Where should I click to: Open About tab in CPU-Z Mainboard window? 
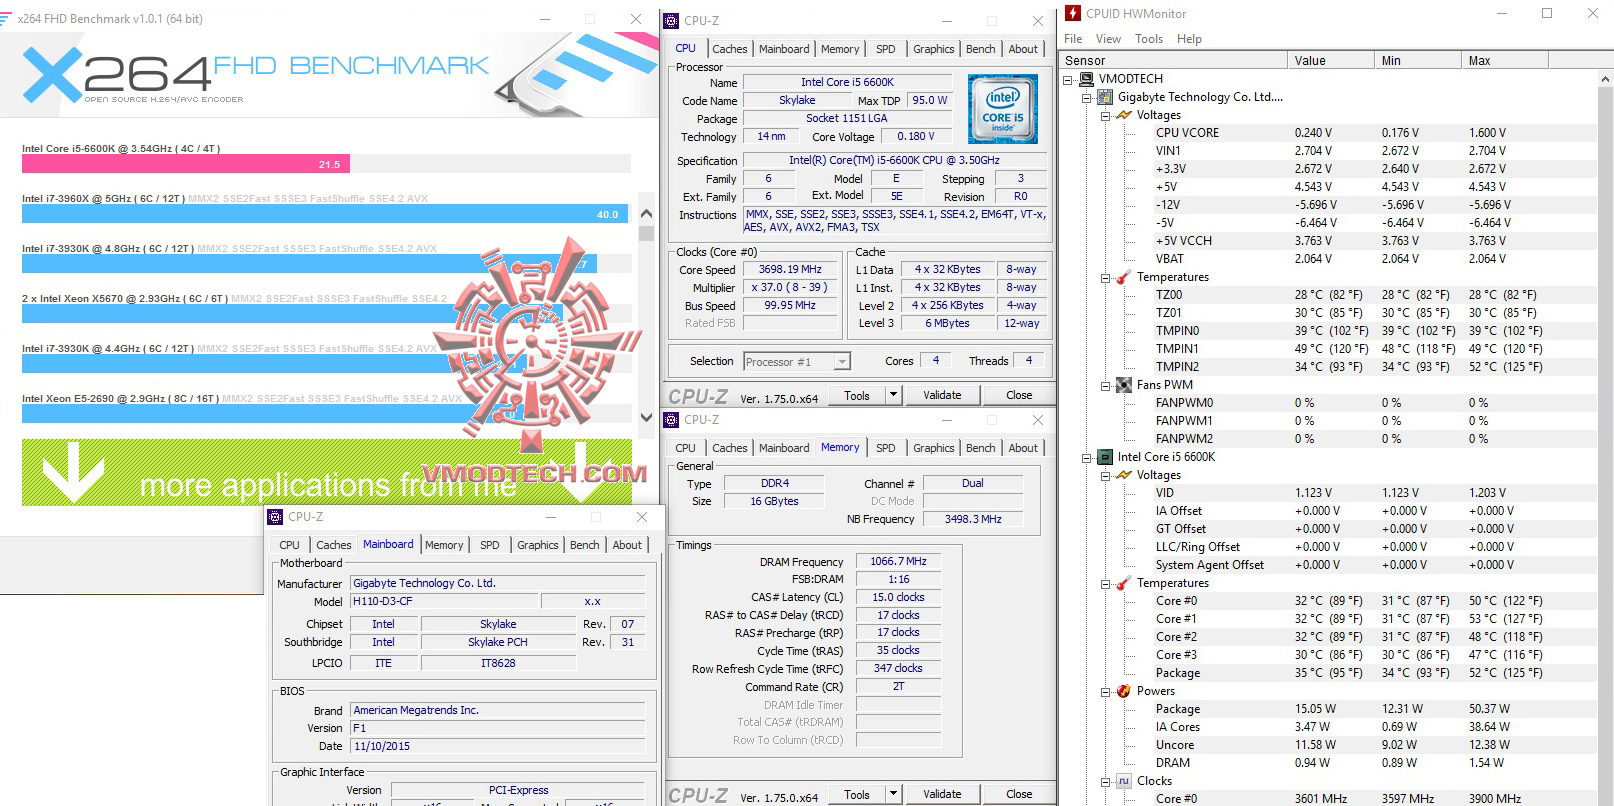[628, 545]
